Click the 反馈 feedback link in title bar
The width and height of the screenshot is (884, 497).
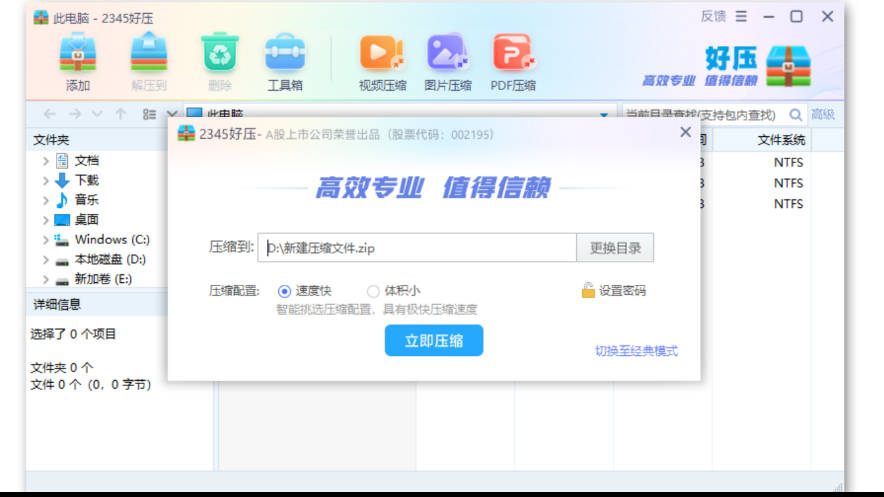713,16
